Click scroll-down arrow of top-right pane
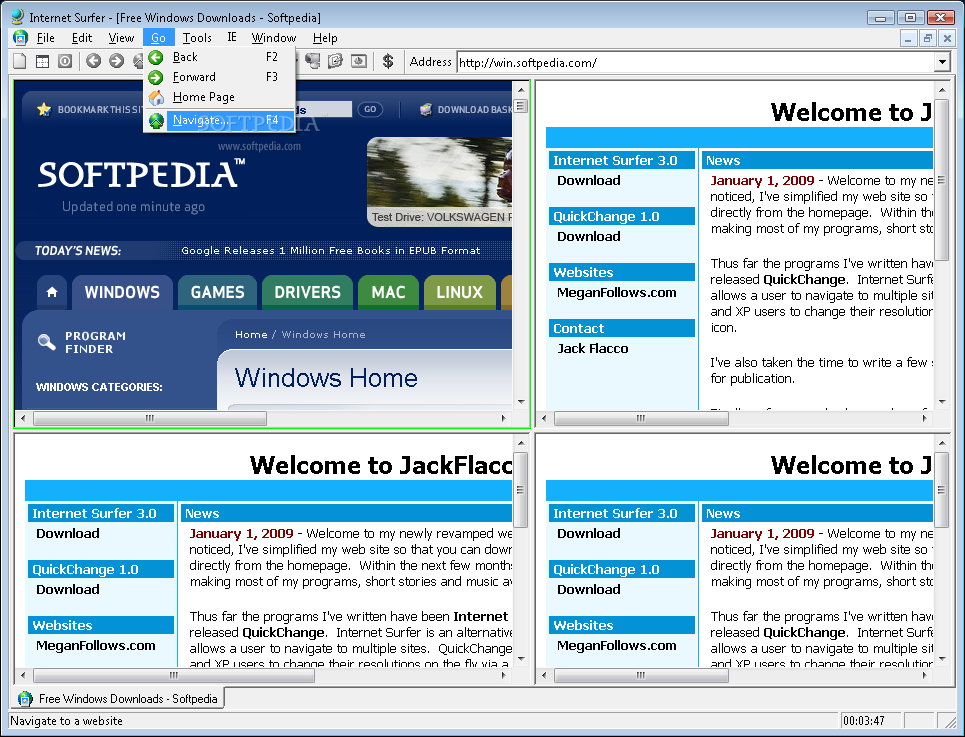Viewport: 965px width, 737px height. click(942, 402)
